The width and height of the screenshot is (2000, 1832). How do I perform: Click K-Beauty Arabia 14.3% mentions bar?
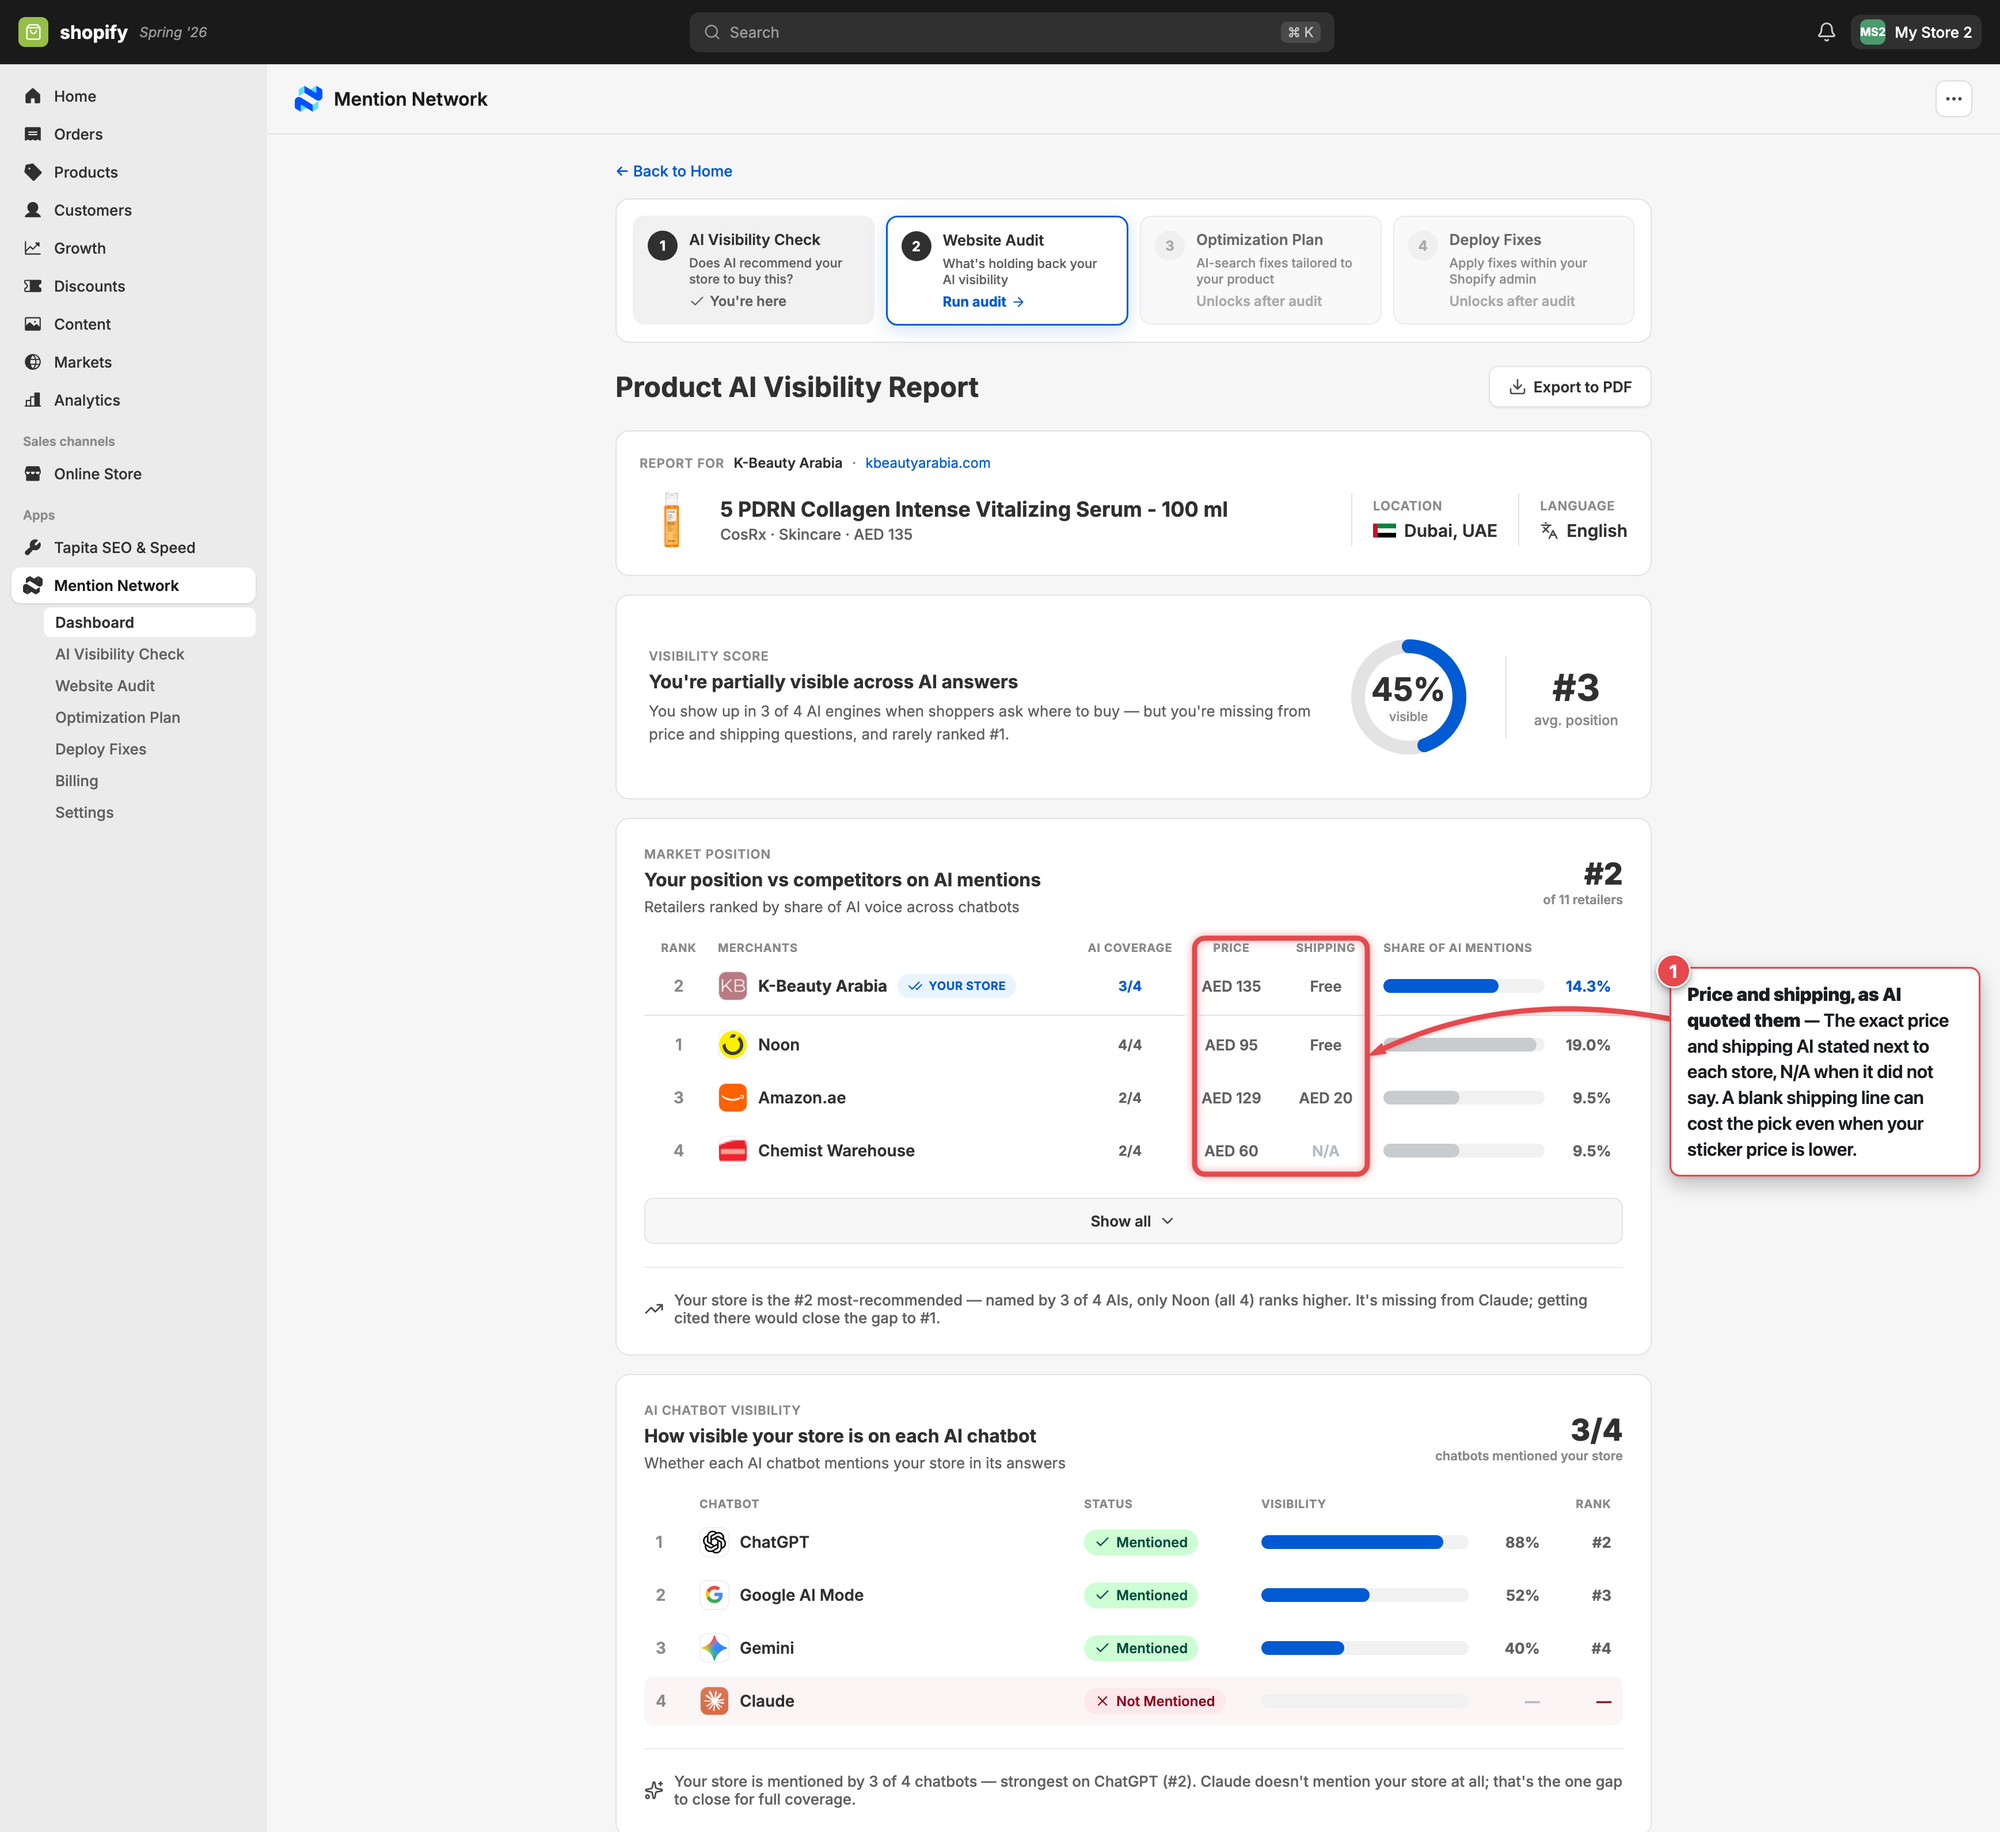click(1463, 986)
